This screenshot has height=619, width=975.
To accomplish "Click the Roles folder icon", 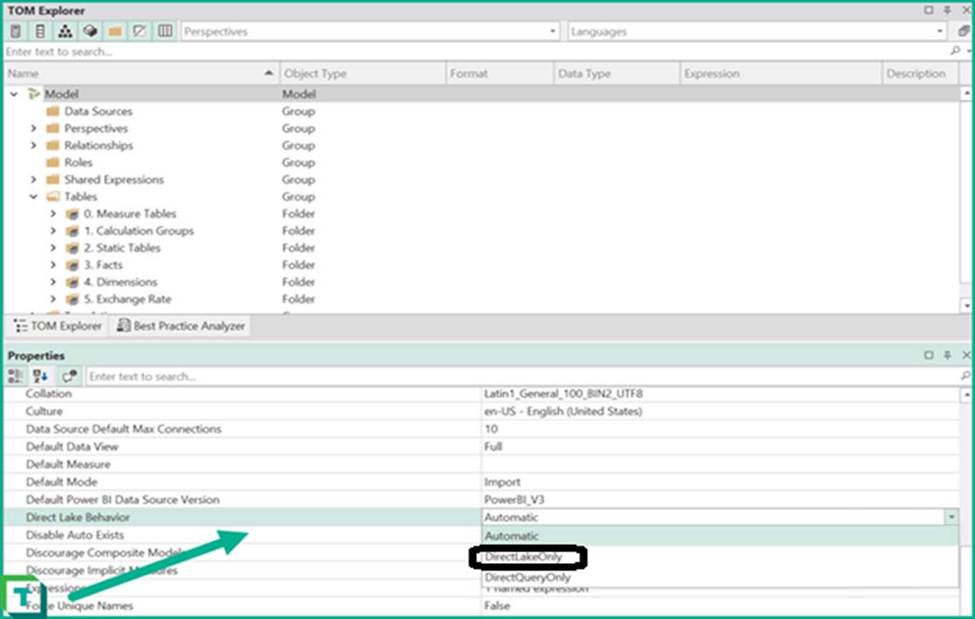I will (x=53, y=162).
